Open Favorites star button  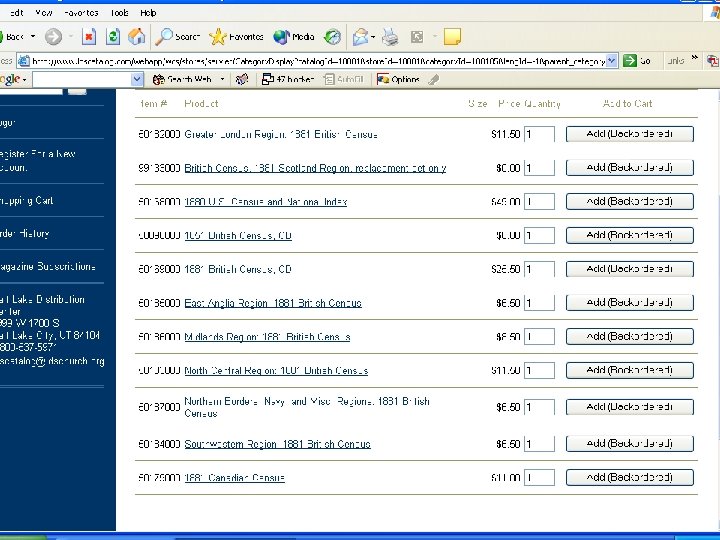[236, 37]
